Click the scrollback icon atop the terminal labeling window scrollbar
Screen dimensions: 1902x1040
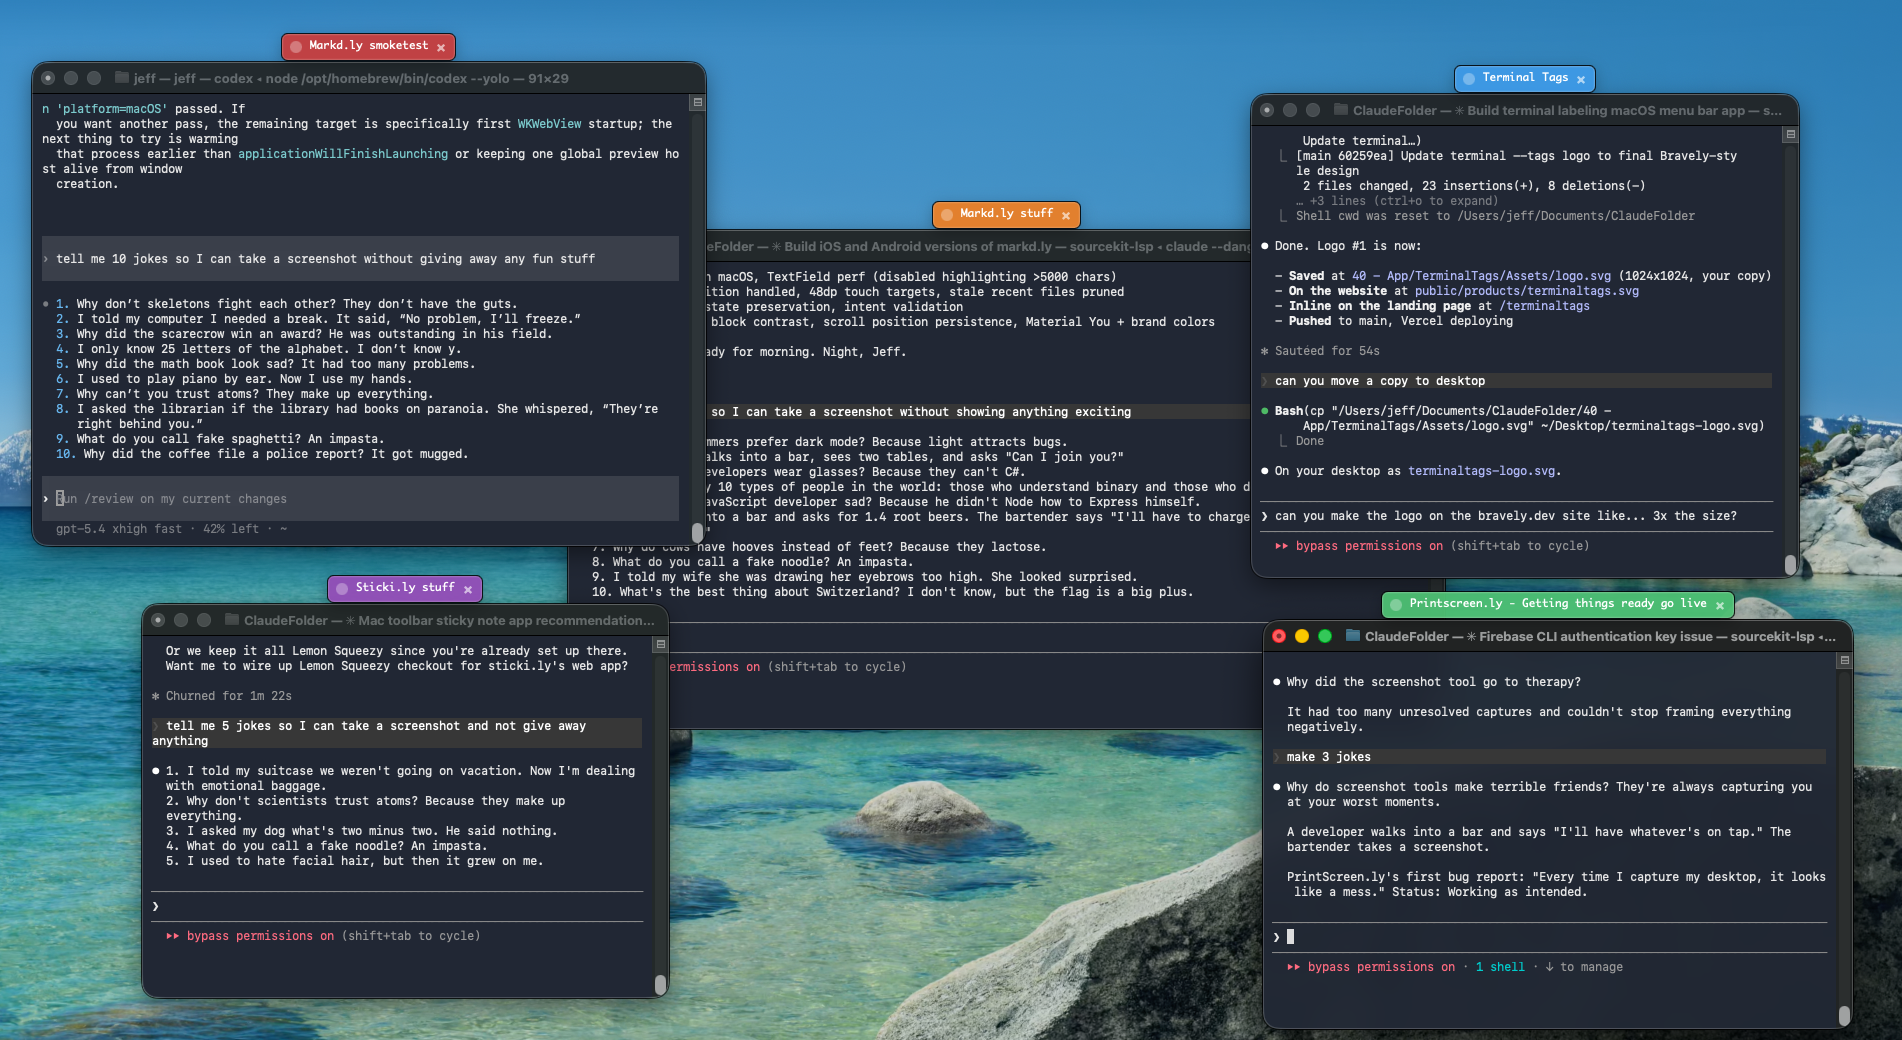coord(1791,134)
